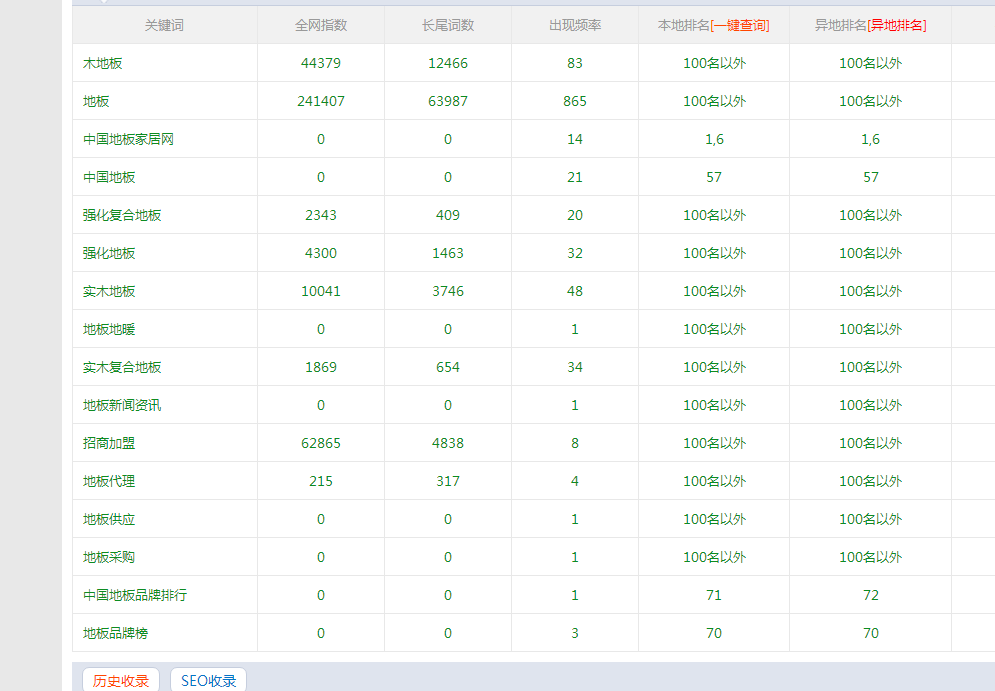Click the keyword 地板品牌榜
The image size is (995, 691).
[x=116, y=633]
